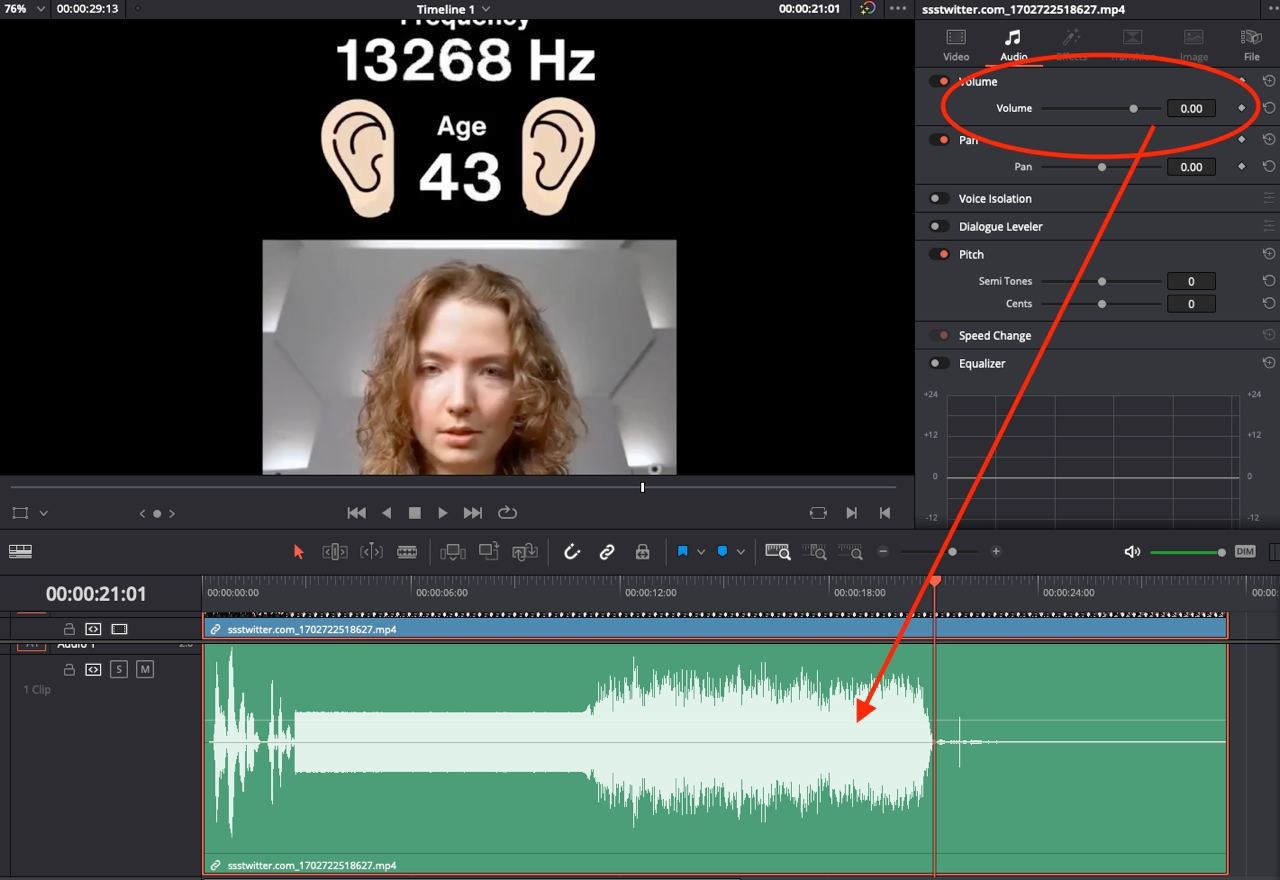
Task: Click Custom Zoom icon
Action: click(851, 552)
